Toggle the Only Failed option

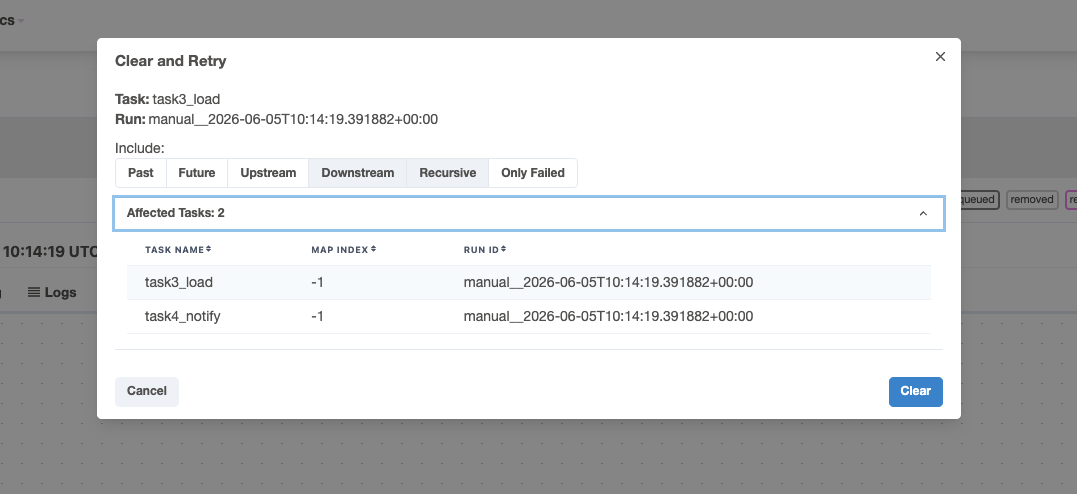click(533, 172)
